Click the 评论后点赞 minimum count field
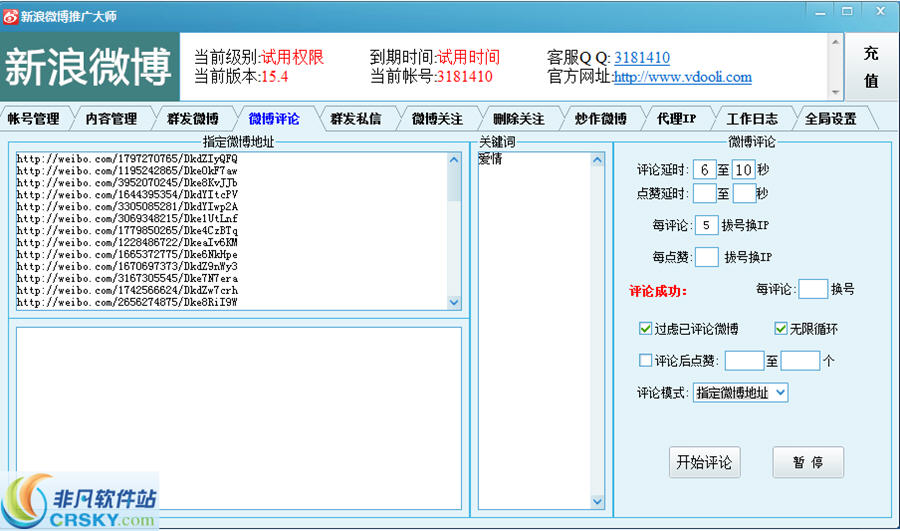The width and height of the screenshot is (900, 531). (744, 361)
